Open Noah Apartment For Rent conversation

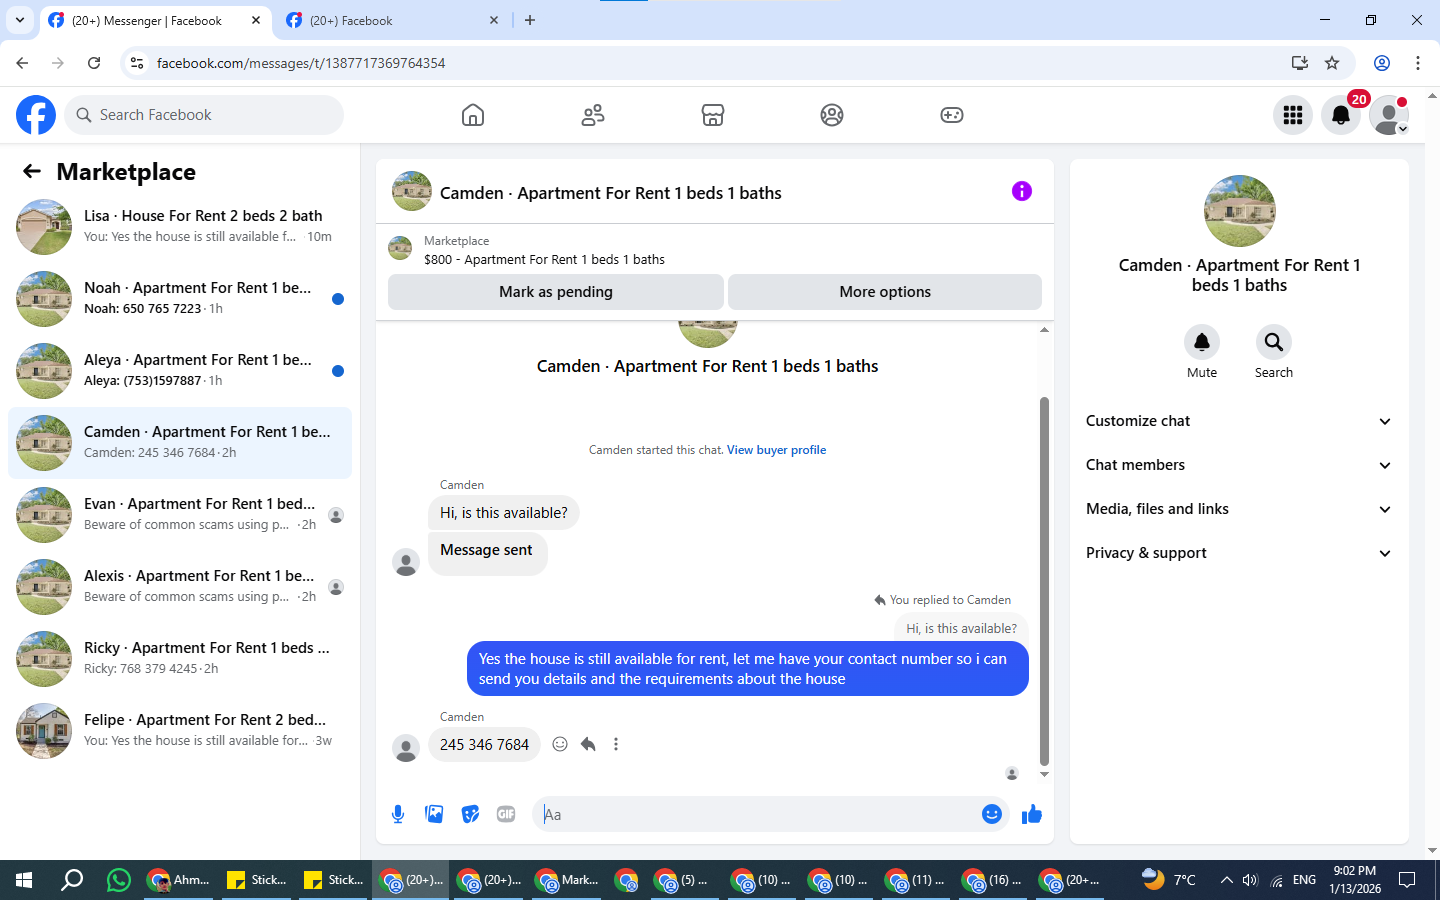180,299
